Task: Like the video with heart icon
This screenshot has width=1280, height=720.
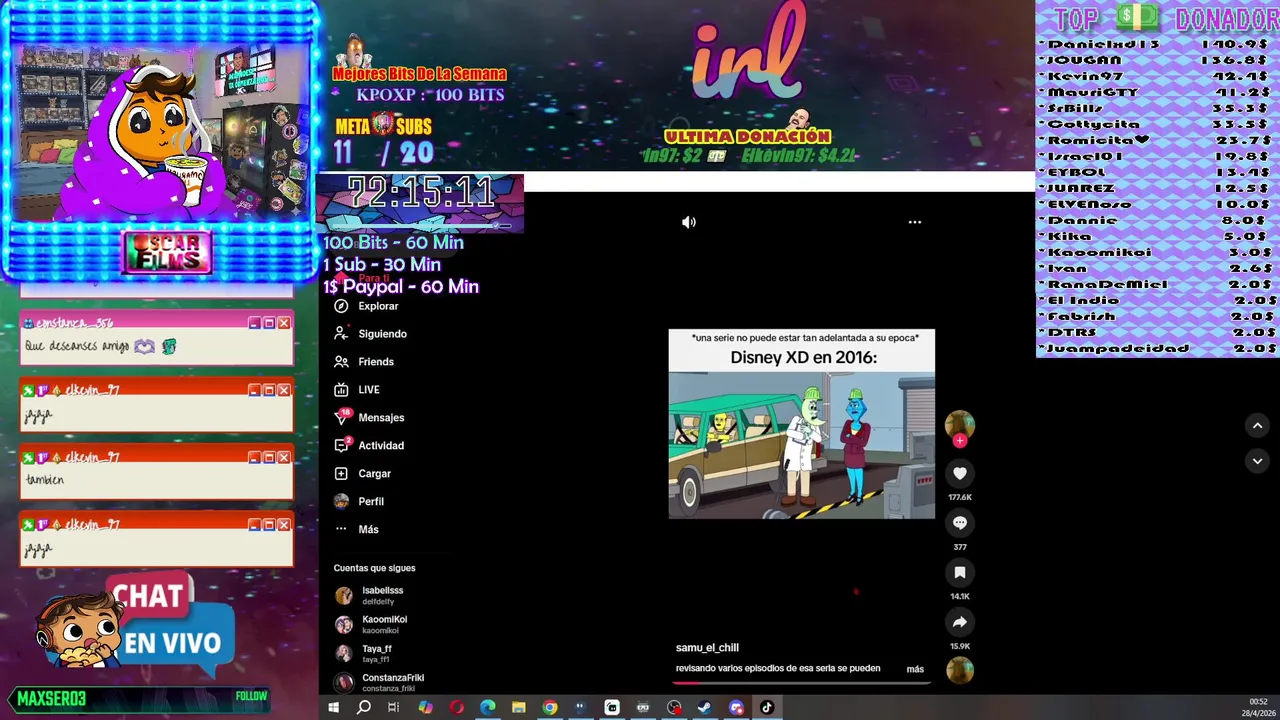Action: click(x=960, y=473)
